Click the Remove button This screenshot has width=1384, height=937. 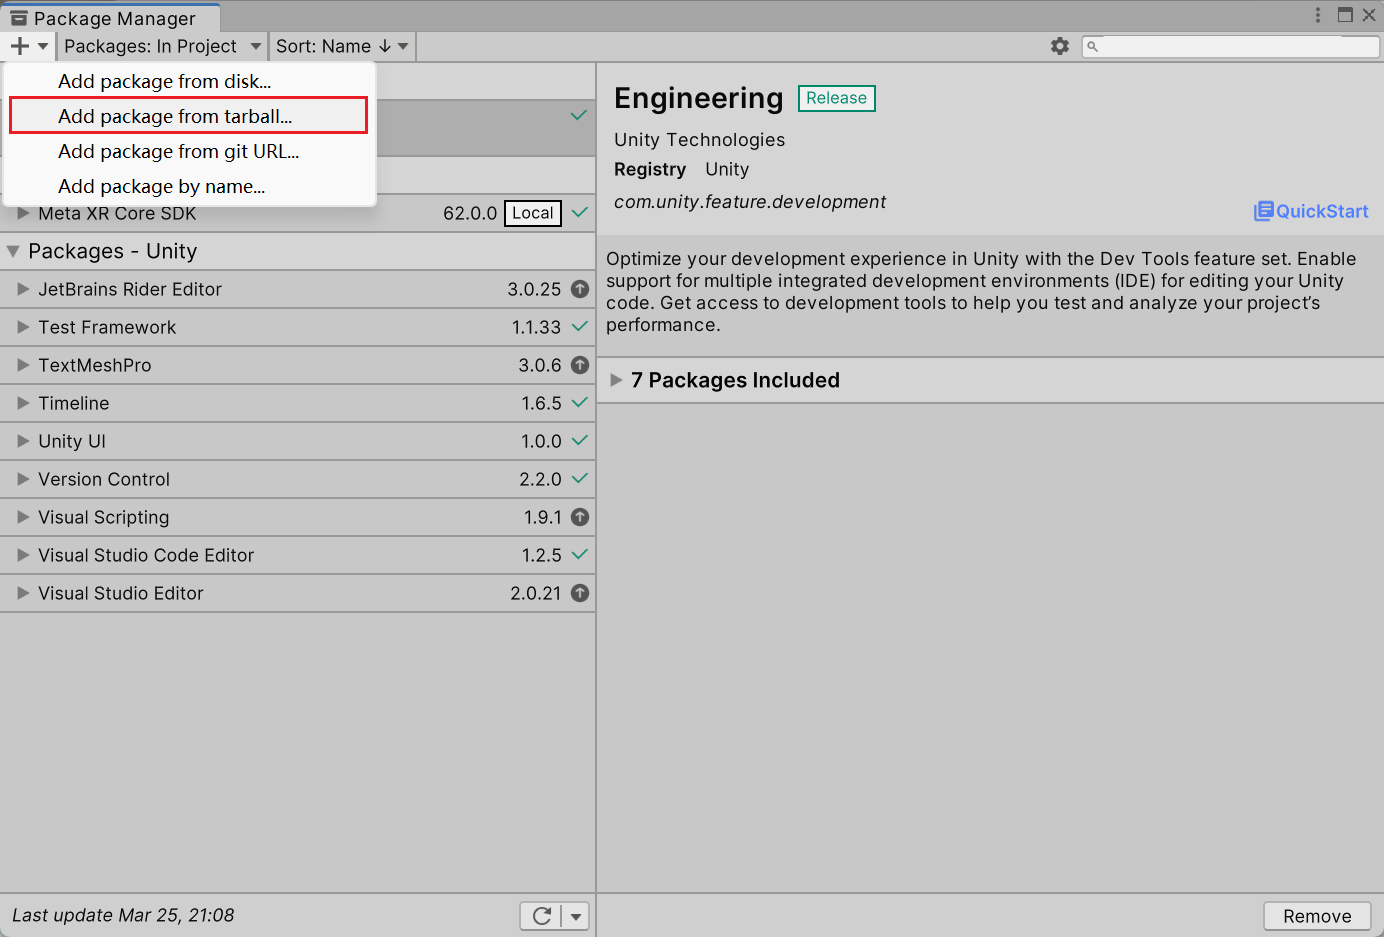pos(1317,916)
